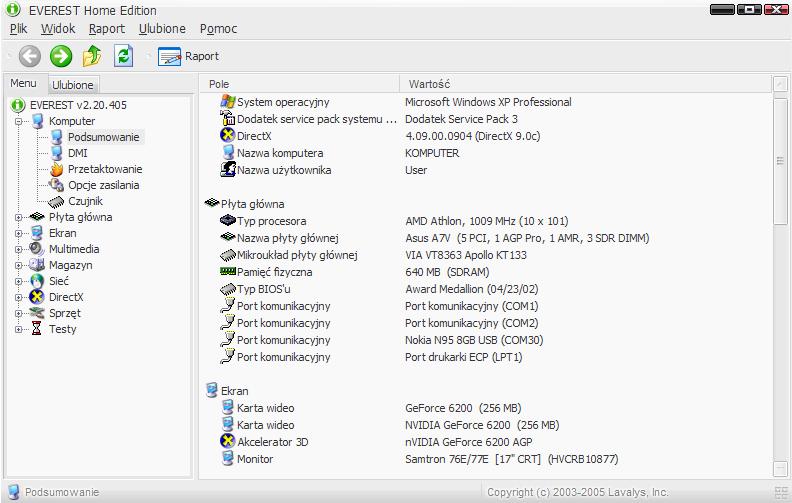This screenshot has height=503, width=792.
Task: Switch to the Ulubione sidebar tab
Action: click(x=73, y=85)
